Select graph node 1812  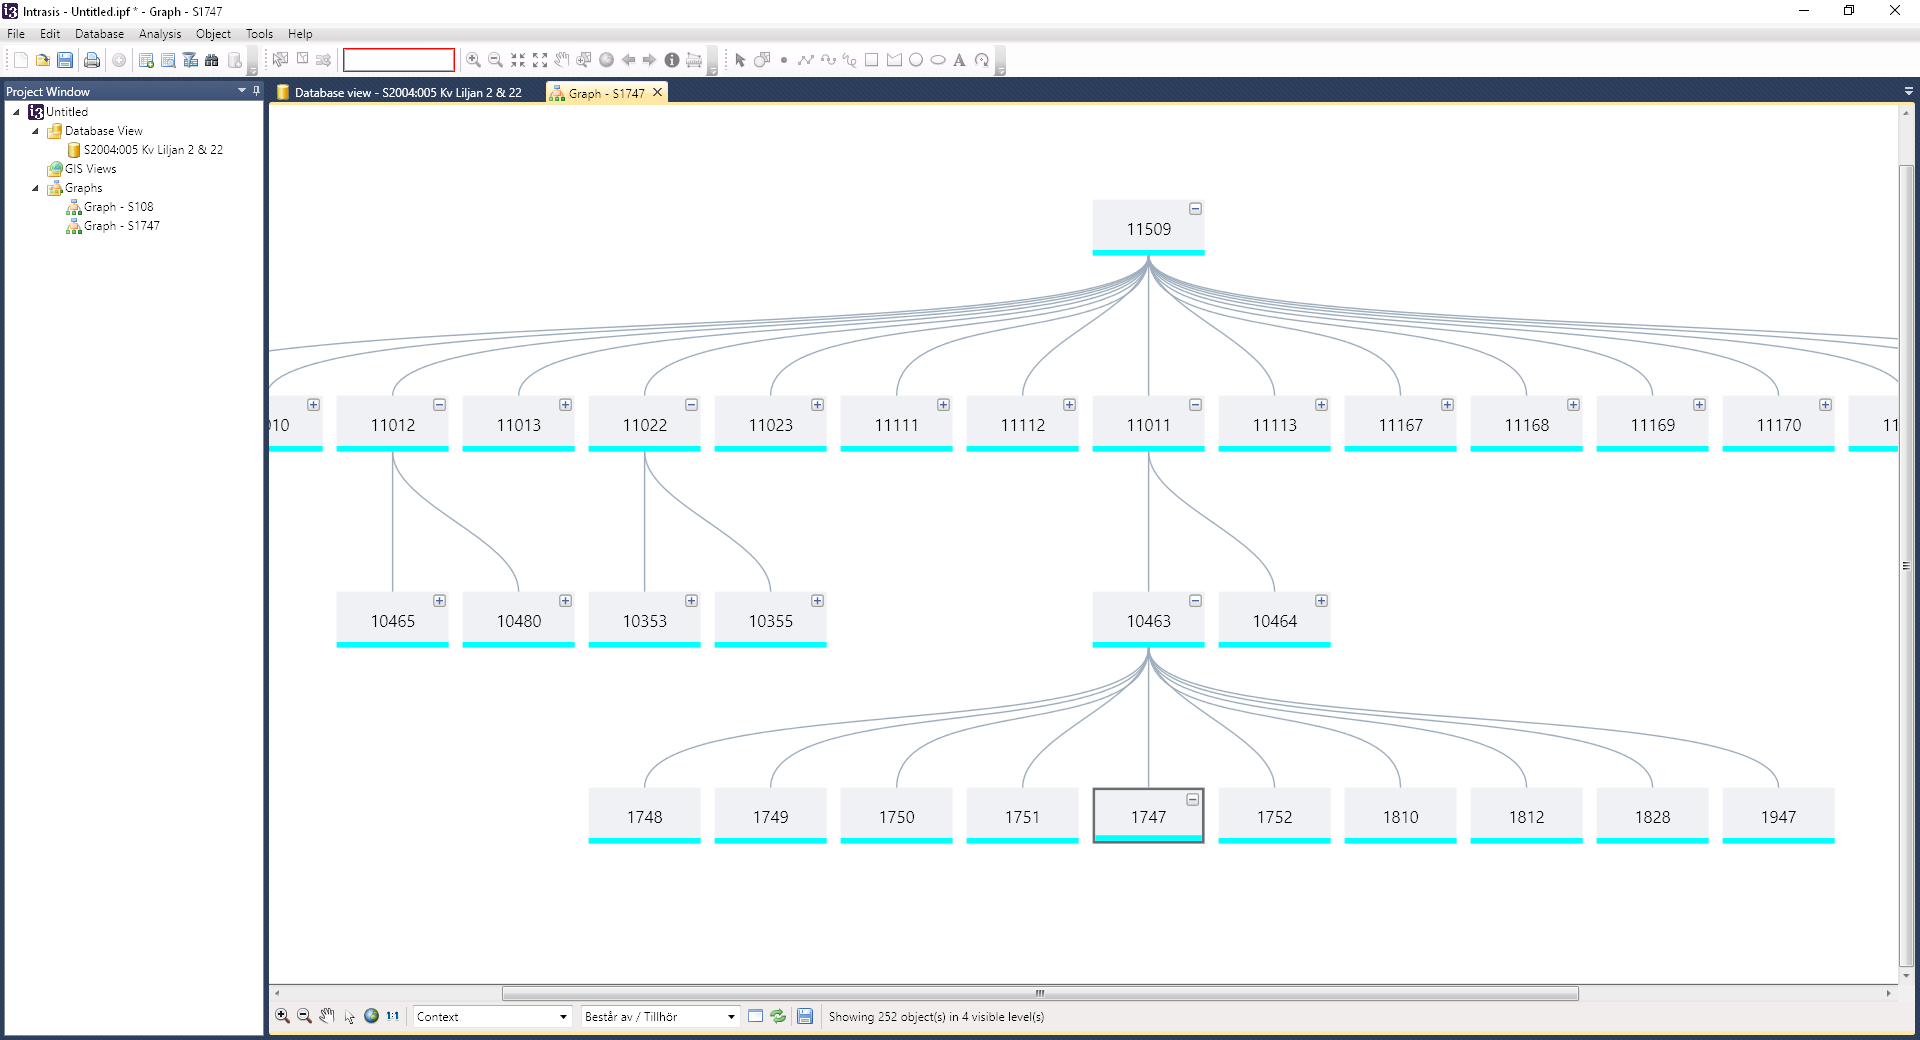pyautogui.click(x=1526, y=816)
